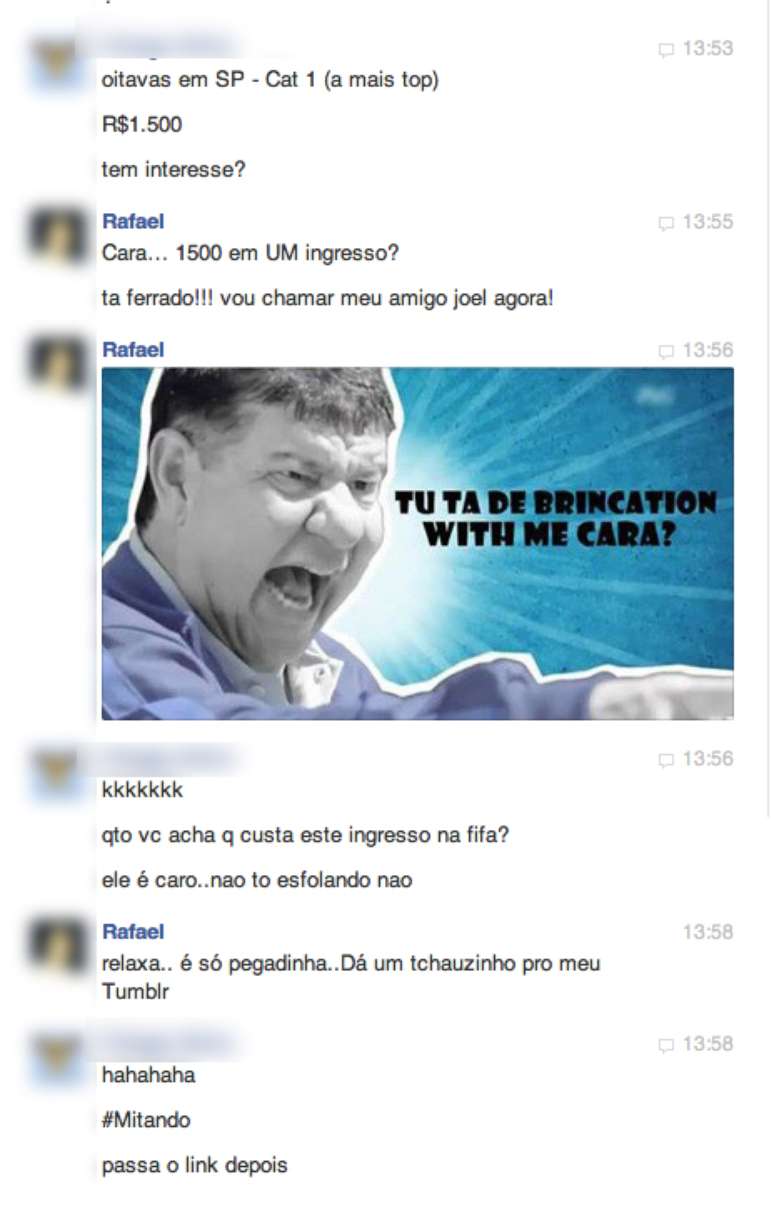Click the blurred sender name above kkkkkkk
This screenshot has width=774, height=1209.
tap(170, 759)
